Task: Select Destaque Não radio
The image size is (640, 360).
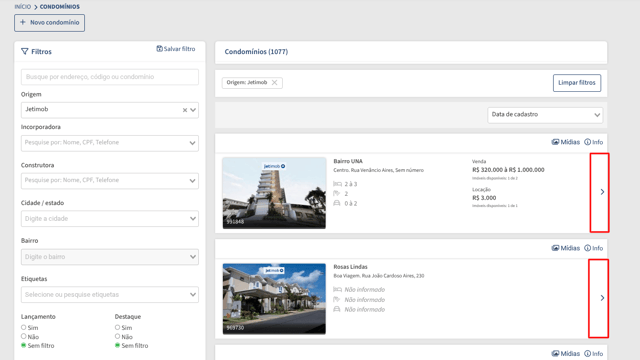Action: 118,336
